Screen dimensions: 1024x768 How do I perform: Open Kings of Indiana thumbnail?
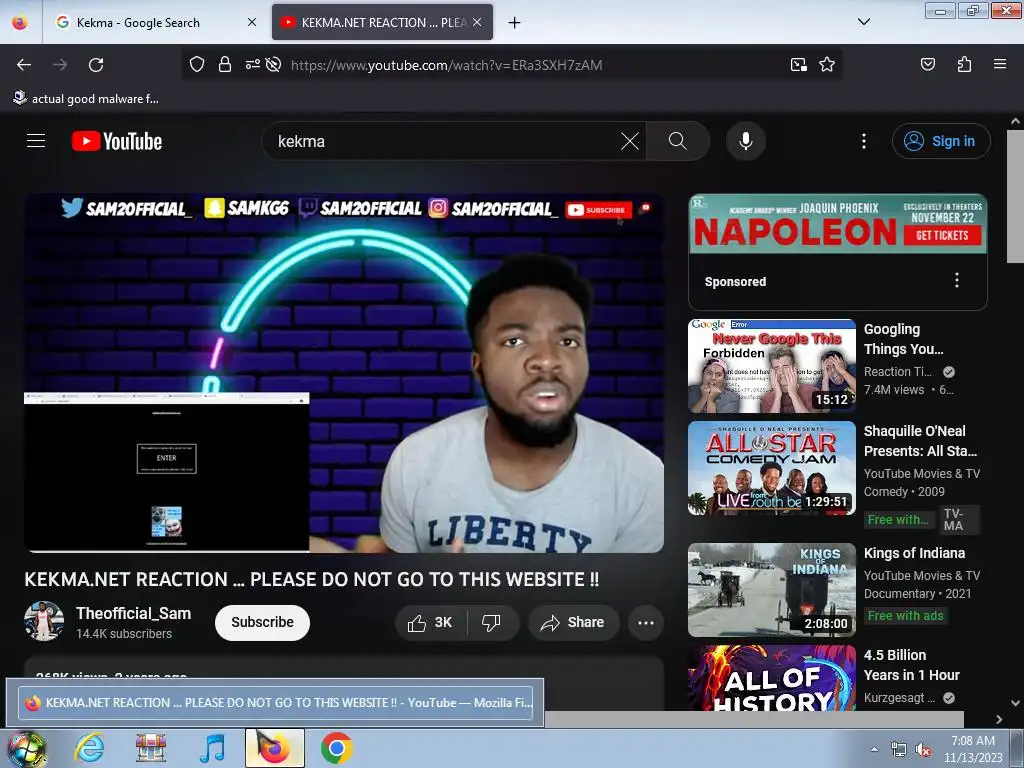point(771,590)
